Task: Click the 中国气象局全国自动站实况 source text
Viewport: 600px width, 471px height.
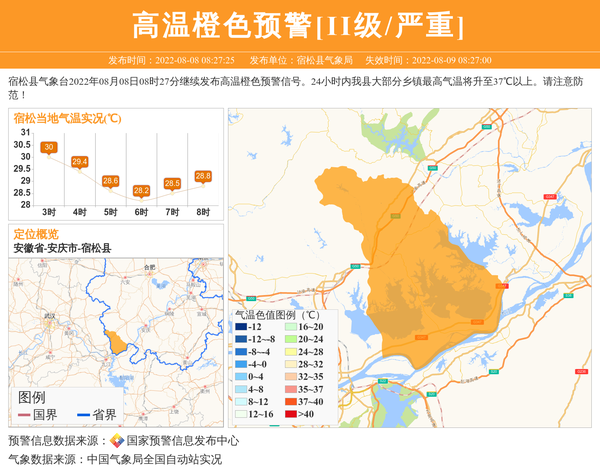Action: pyautogui.click(x=153, y=459)
